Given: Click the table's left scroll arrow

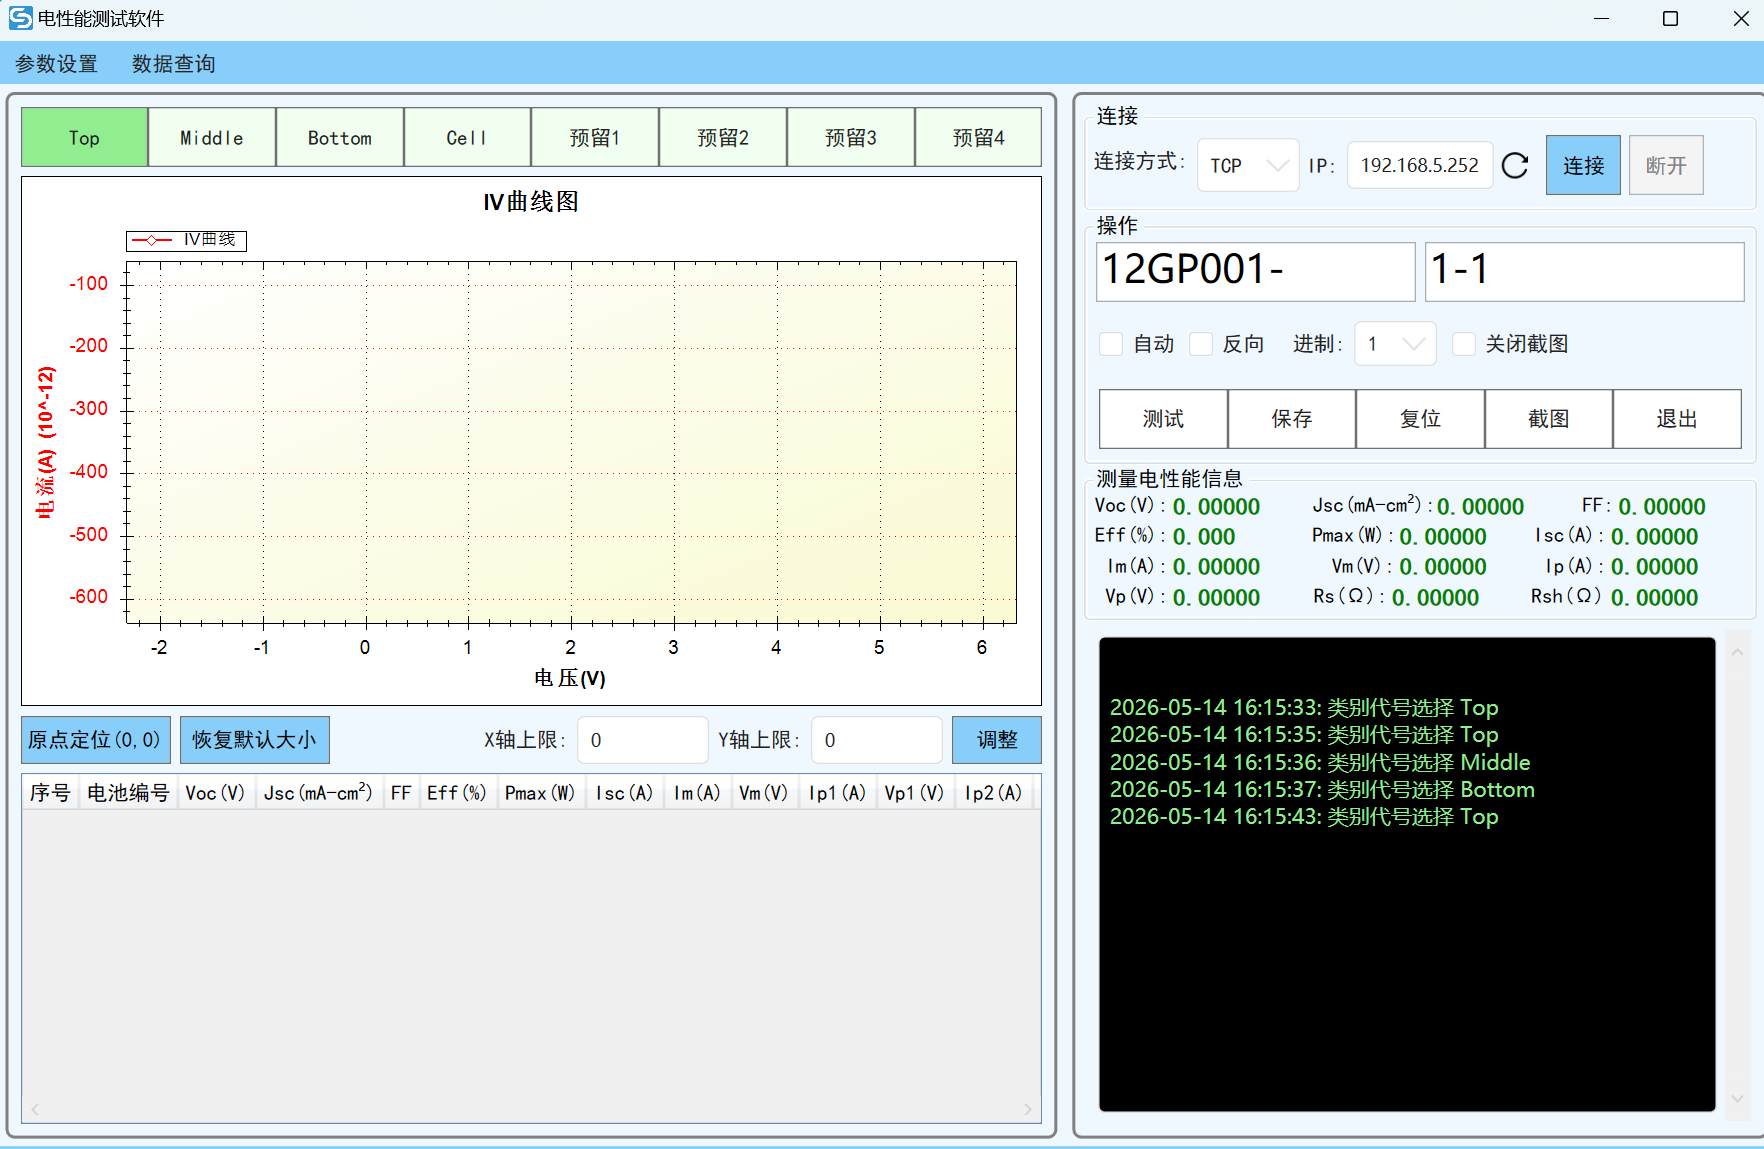Looking at the screenshot, I should [x=35, y=1109].
